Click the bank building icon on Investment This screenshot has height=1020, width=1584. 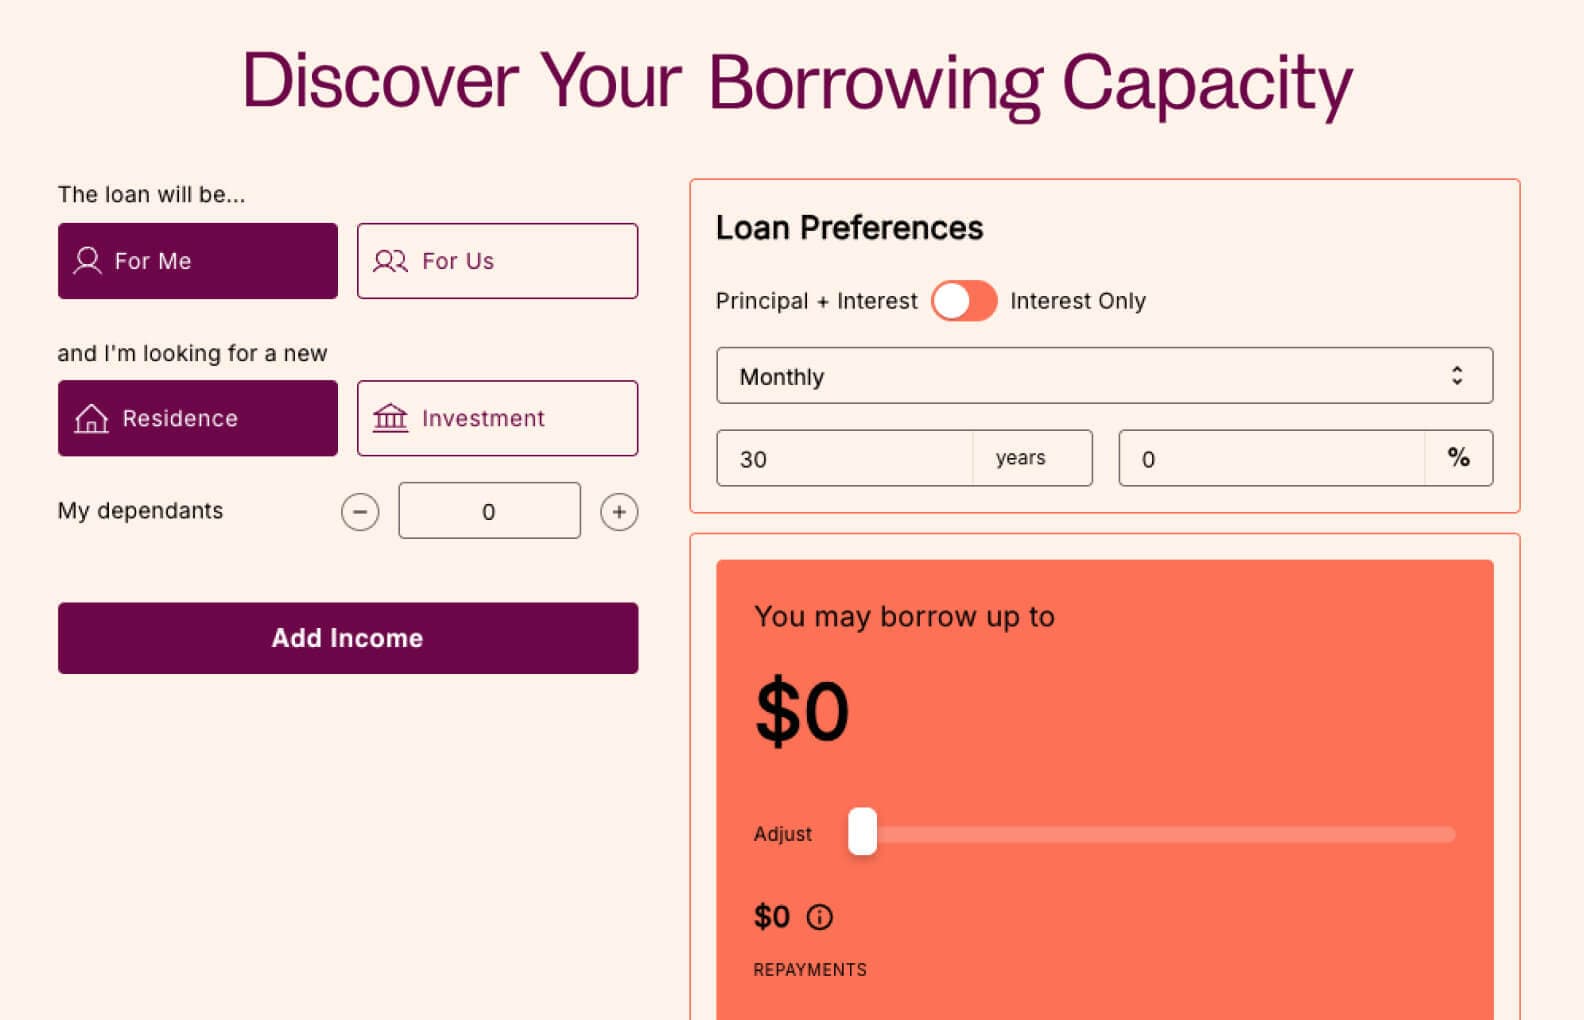tap(390, 417)
